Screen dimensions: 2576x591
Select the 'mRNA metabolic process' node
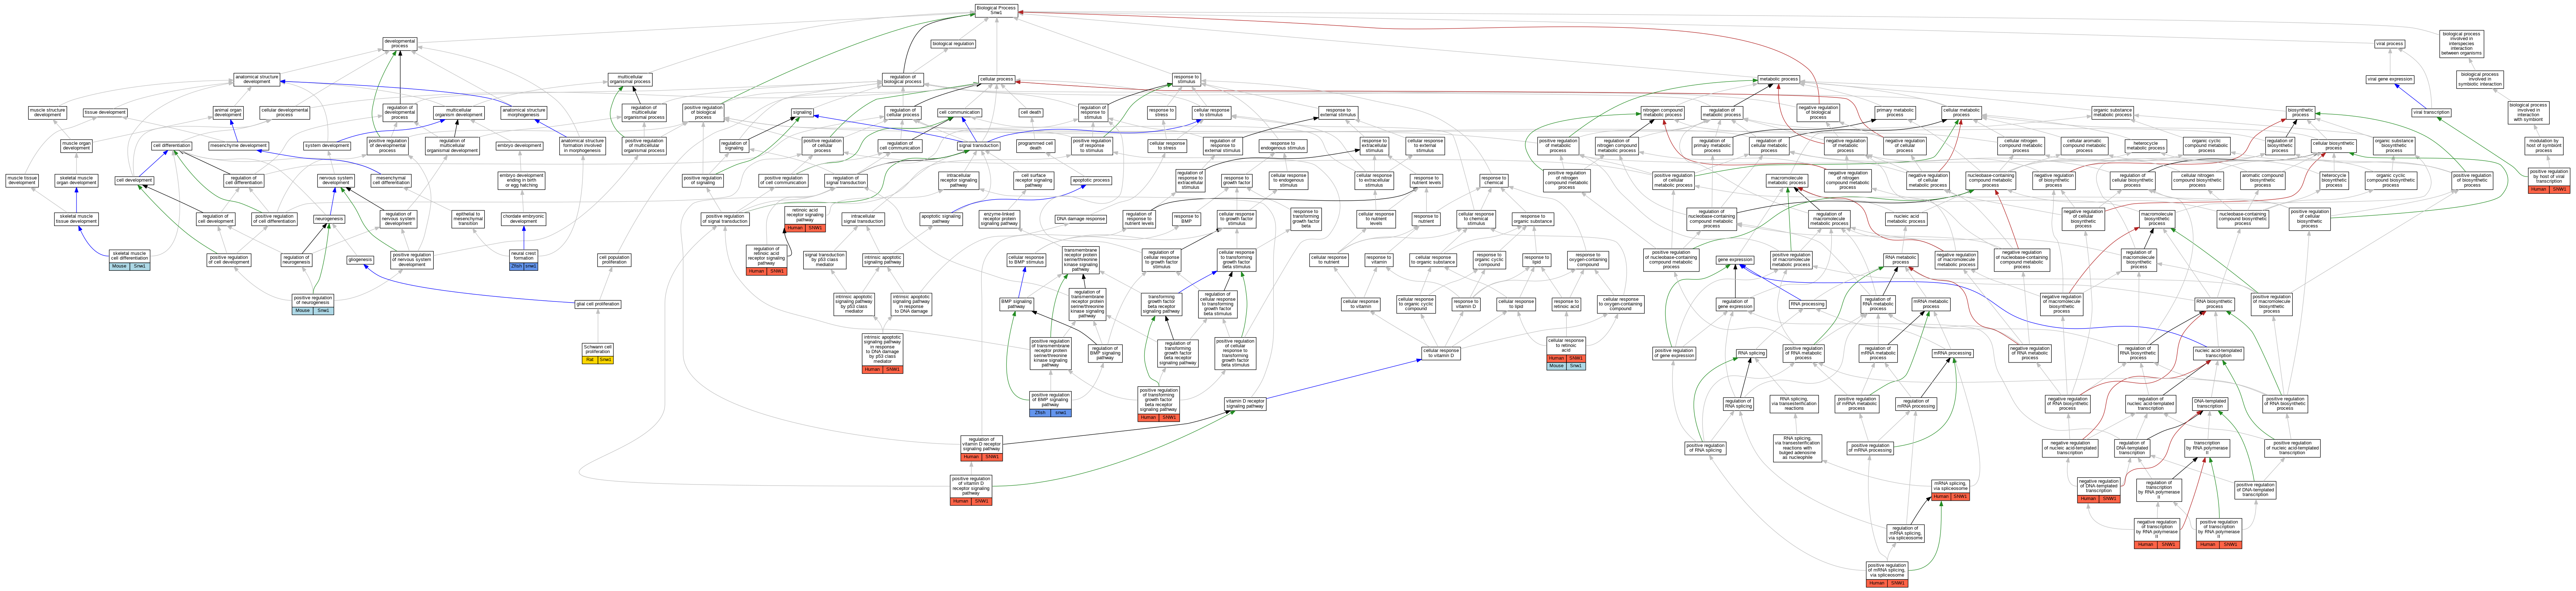click(1930, 304)
